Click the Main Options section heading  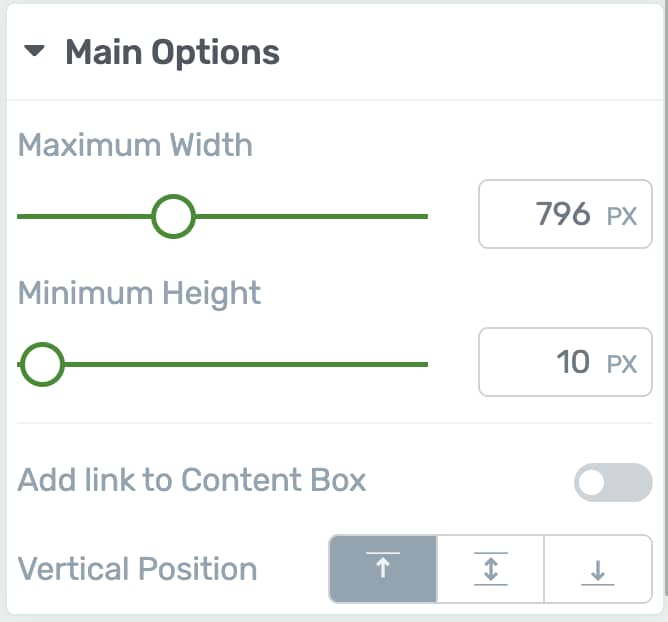point(173,52)
